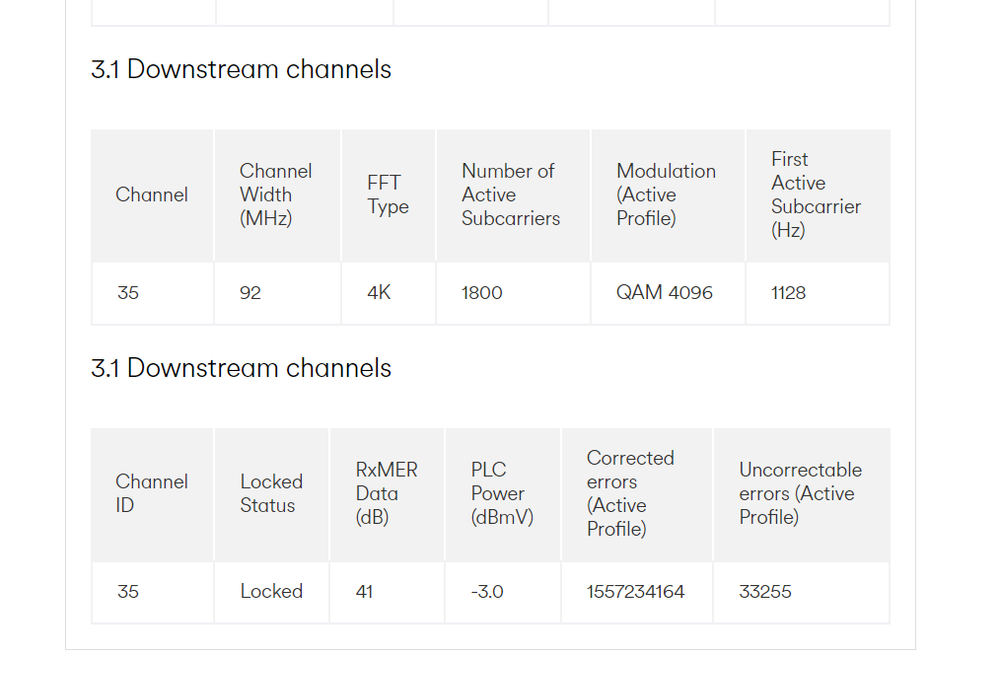
Task: Select the first 3.1 Downstream channels heading
Action: (241, 69)
